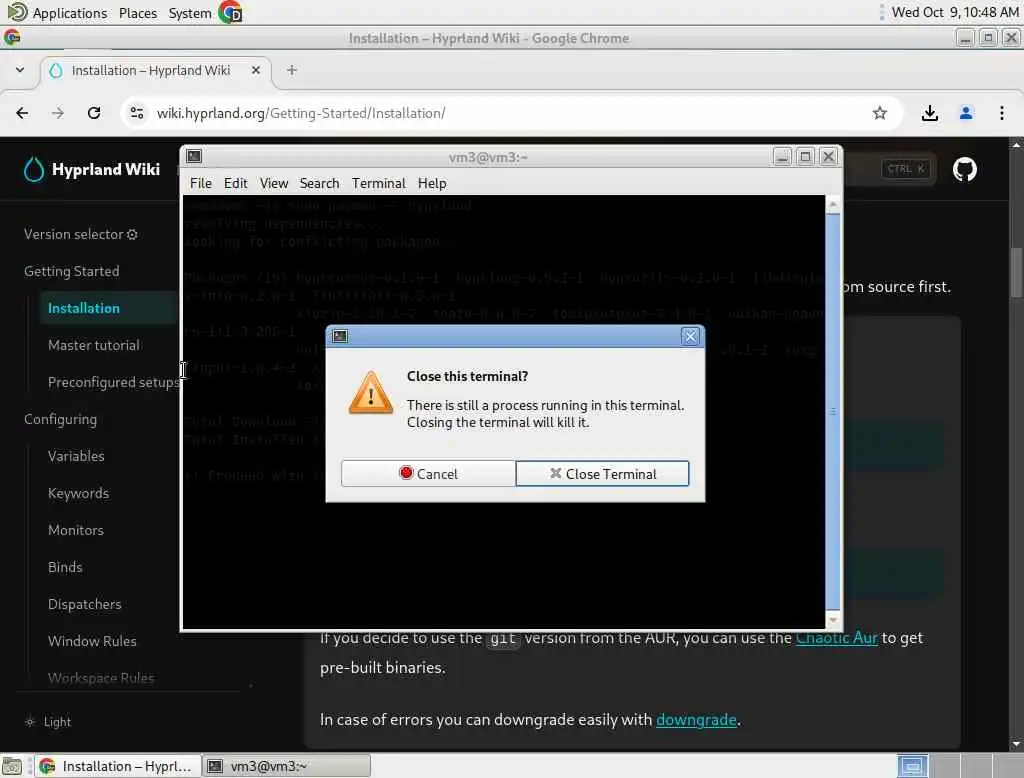1024x778 pixels.
Task: Open a new Chrome tab
Action: click(292, 70)
